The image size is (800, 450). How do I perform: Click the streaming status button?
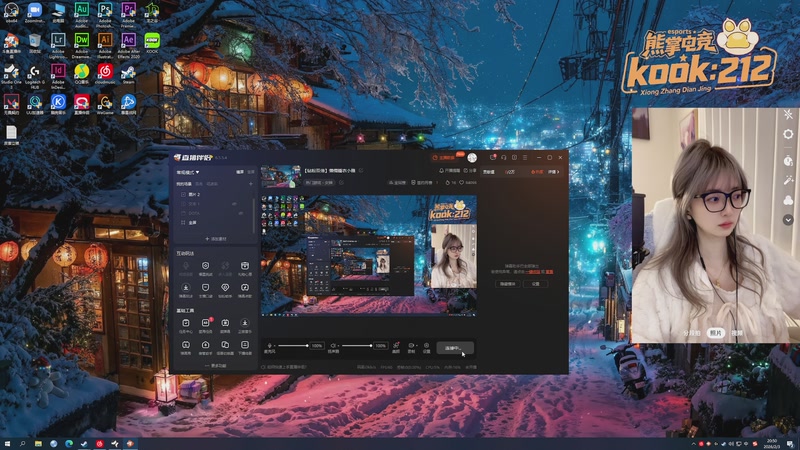455,348
